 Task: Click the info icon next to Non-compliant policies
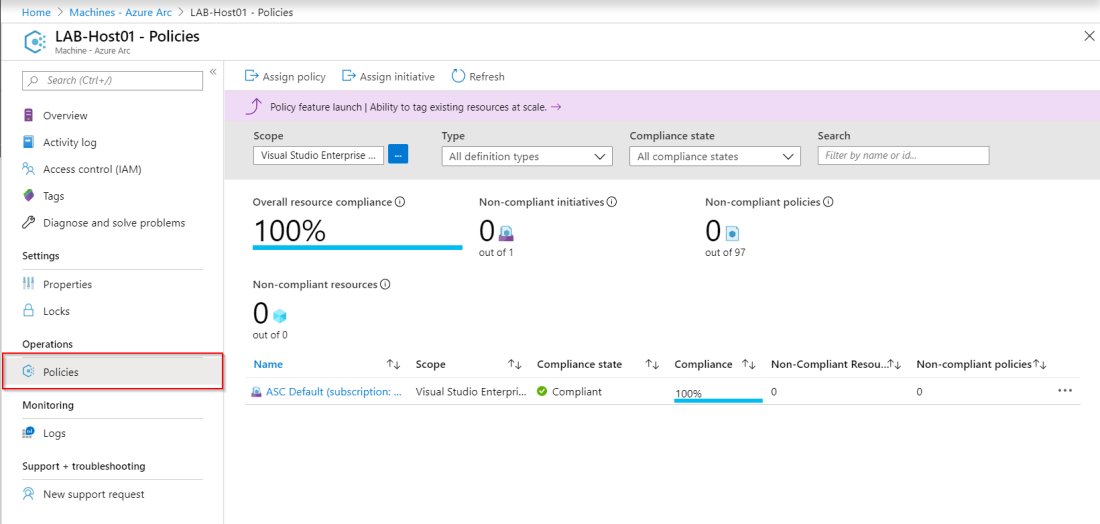click(828, 202)
